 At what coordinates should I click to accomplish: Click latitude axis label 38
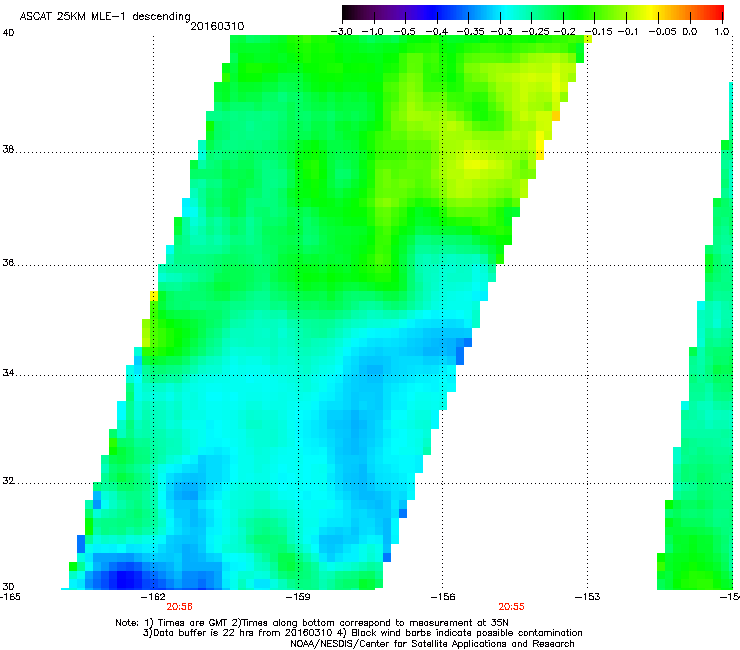tap(8, 150)
